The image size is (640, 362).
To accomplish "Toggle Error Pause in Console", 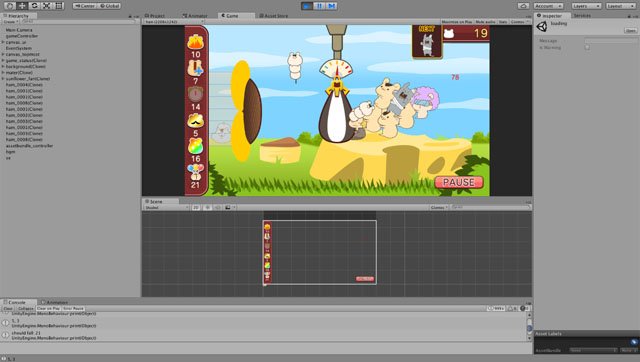I will coord(73,309).
